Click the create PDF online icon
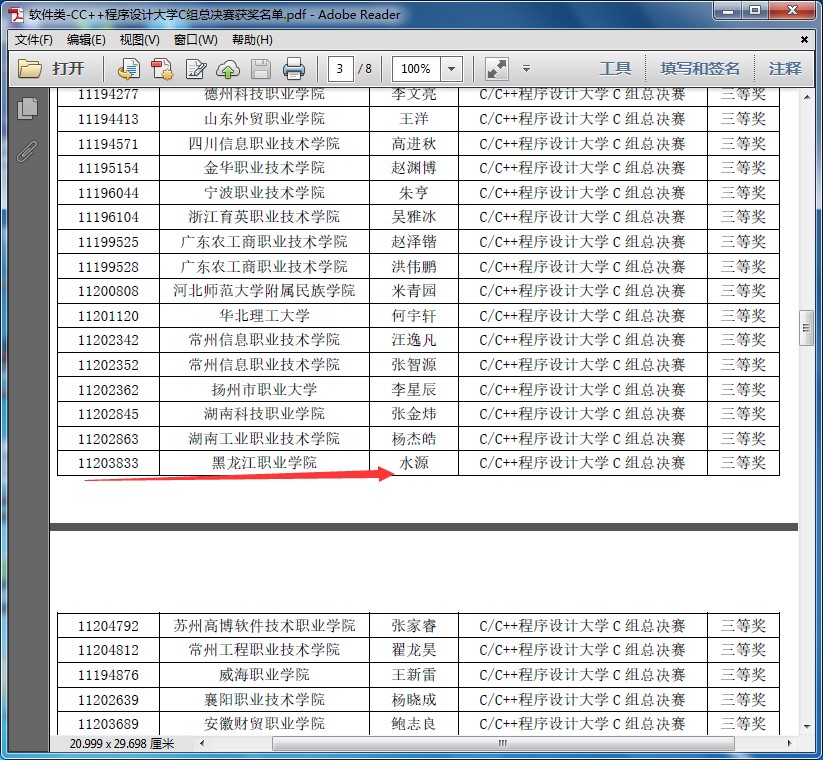The width and height of the screenshot is (823, 760). pos(128,69)
